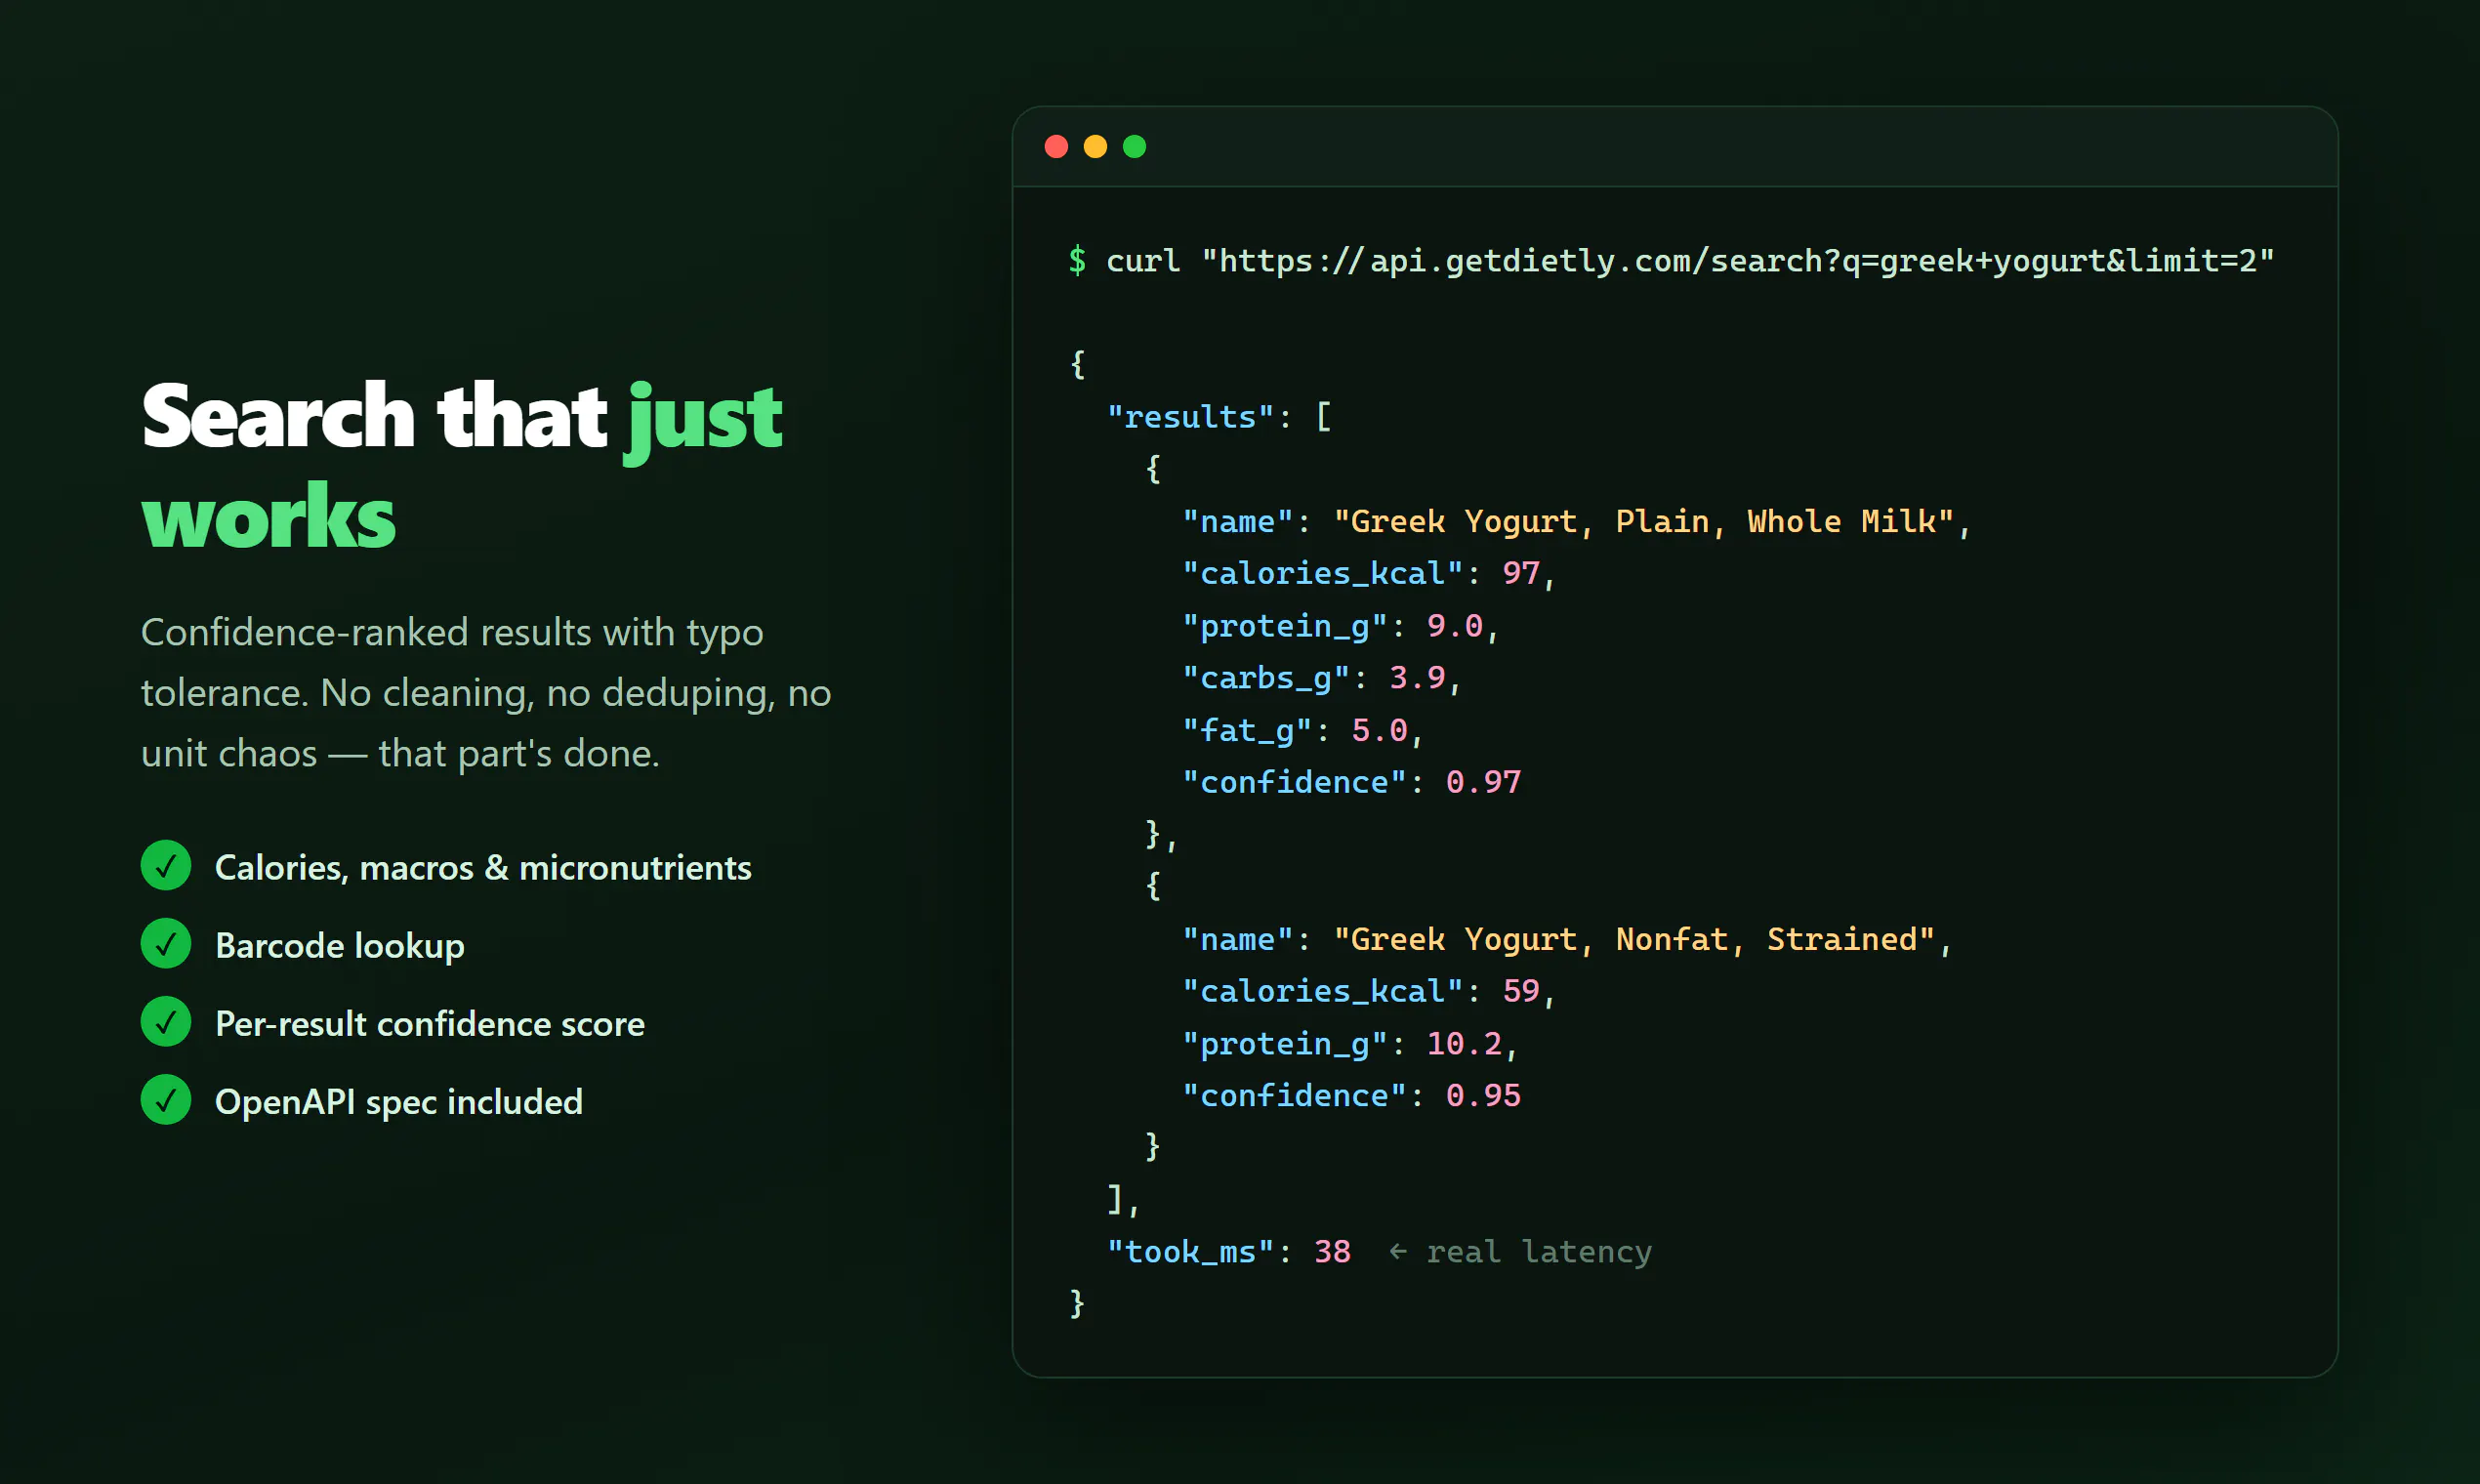This screenshot has width=2480, height=1484.
Task: Click "Greek Yogurt, Plain, Whole Milk" name value
Action: [1643, 522]
